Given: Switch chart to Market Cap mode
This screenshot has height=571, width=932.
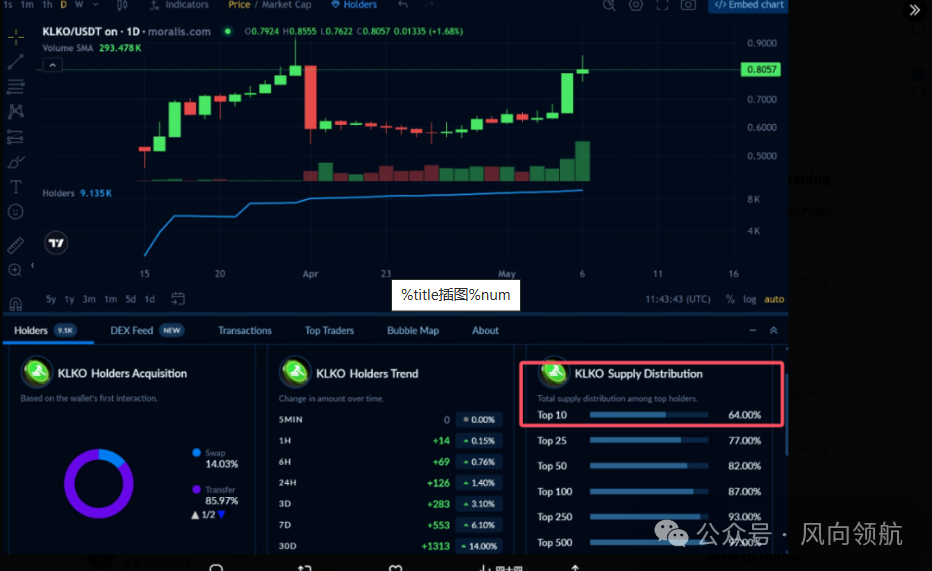Looking at the screenshot, I should click(x=286, y=5).
